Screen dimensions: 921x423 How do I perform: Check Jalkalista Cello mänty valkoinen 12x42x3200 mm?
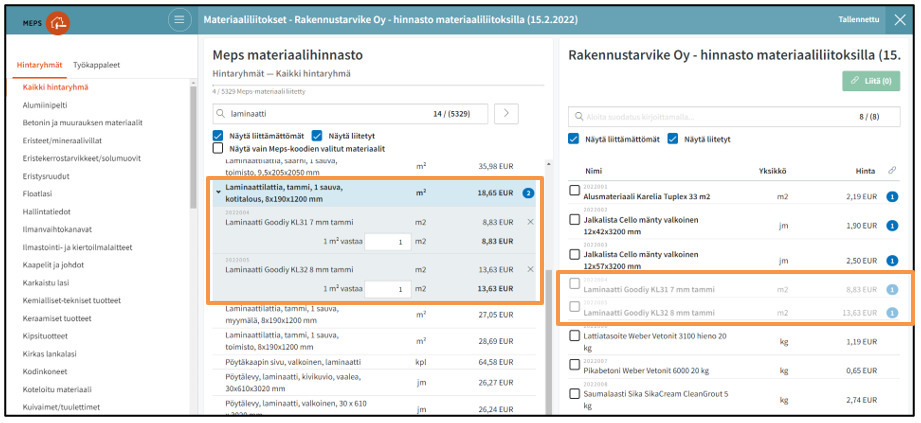(x=574, y=219)
